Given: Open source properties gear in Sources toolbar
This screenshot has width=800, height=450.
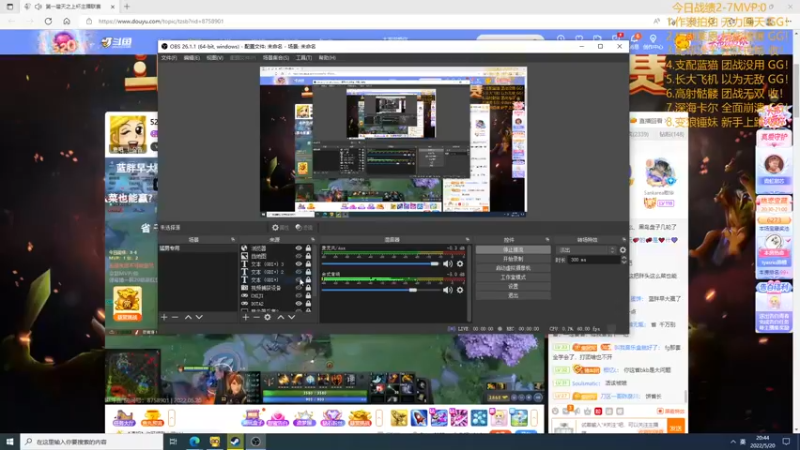Looking at the screenshot, I should coord(267,317).
